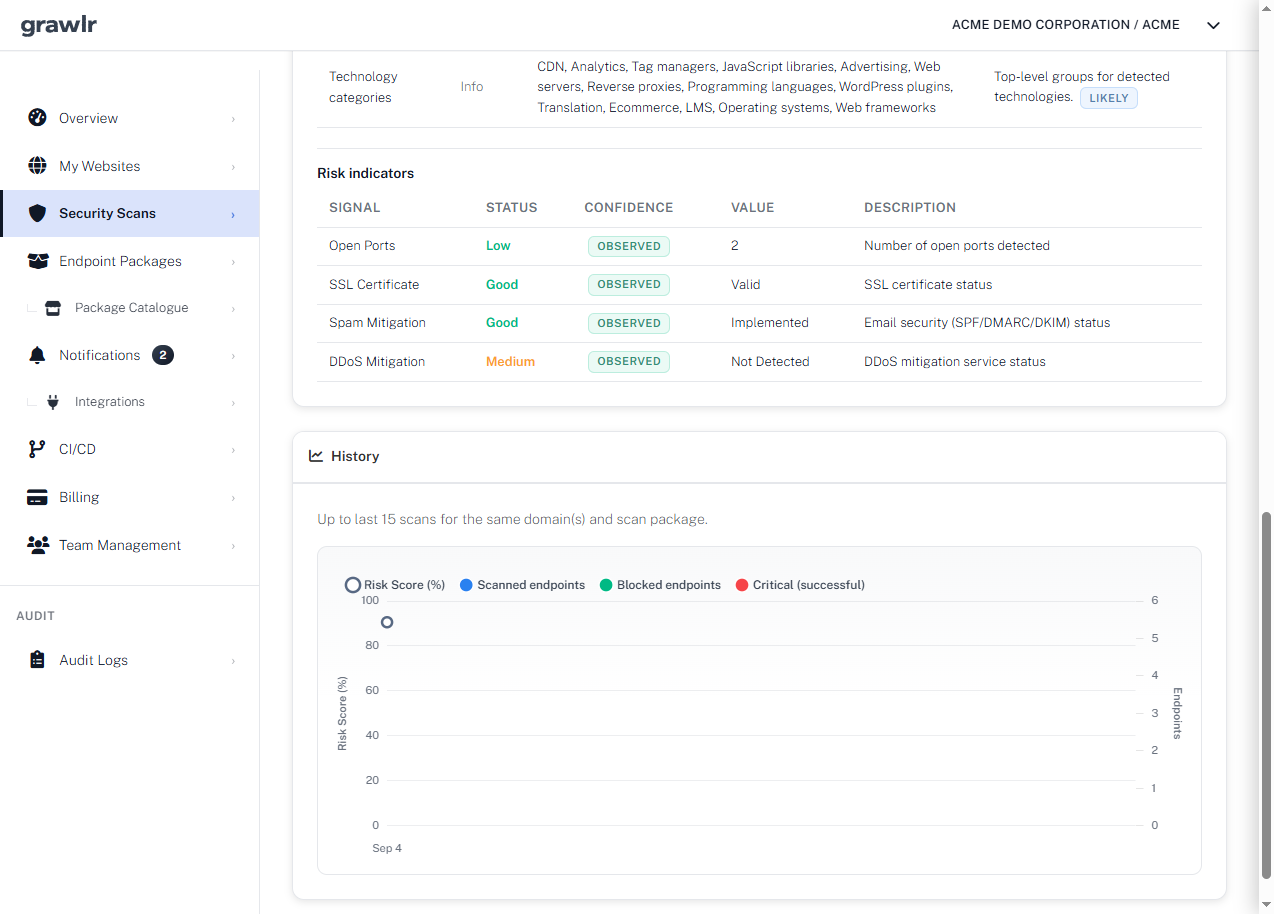Click the Security Scans shield icon

tap(37, 213)
